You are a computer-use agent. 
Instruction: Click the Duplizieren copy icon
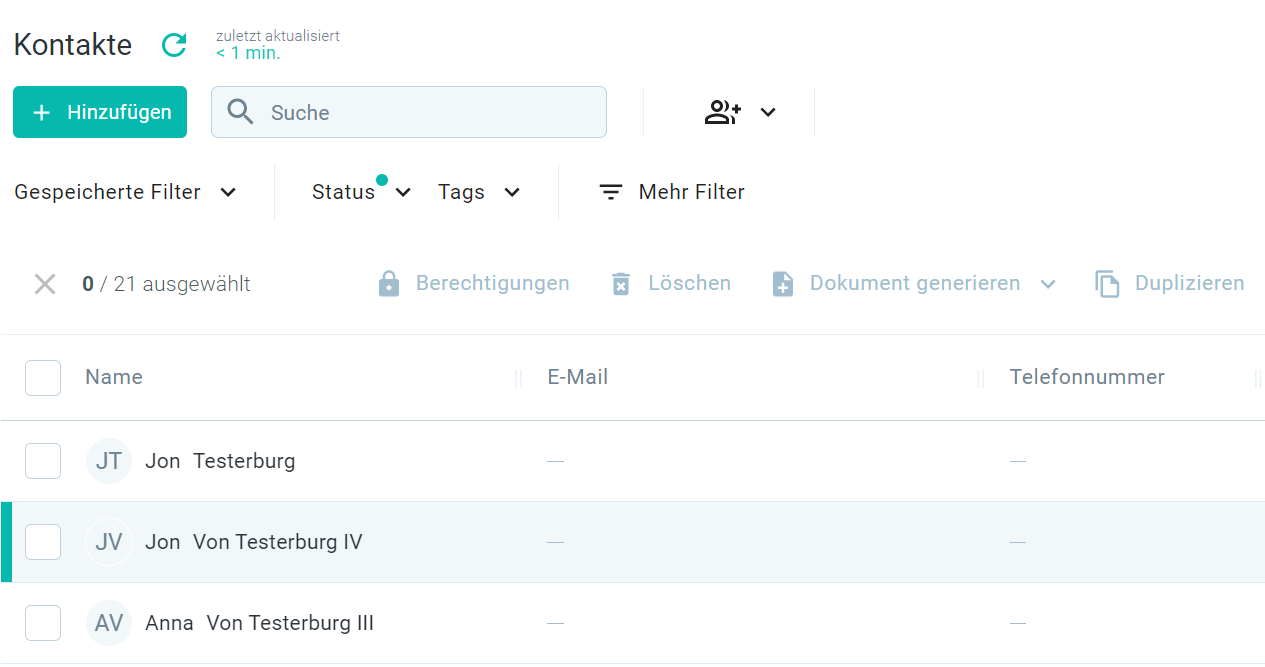pos(1107,284)
